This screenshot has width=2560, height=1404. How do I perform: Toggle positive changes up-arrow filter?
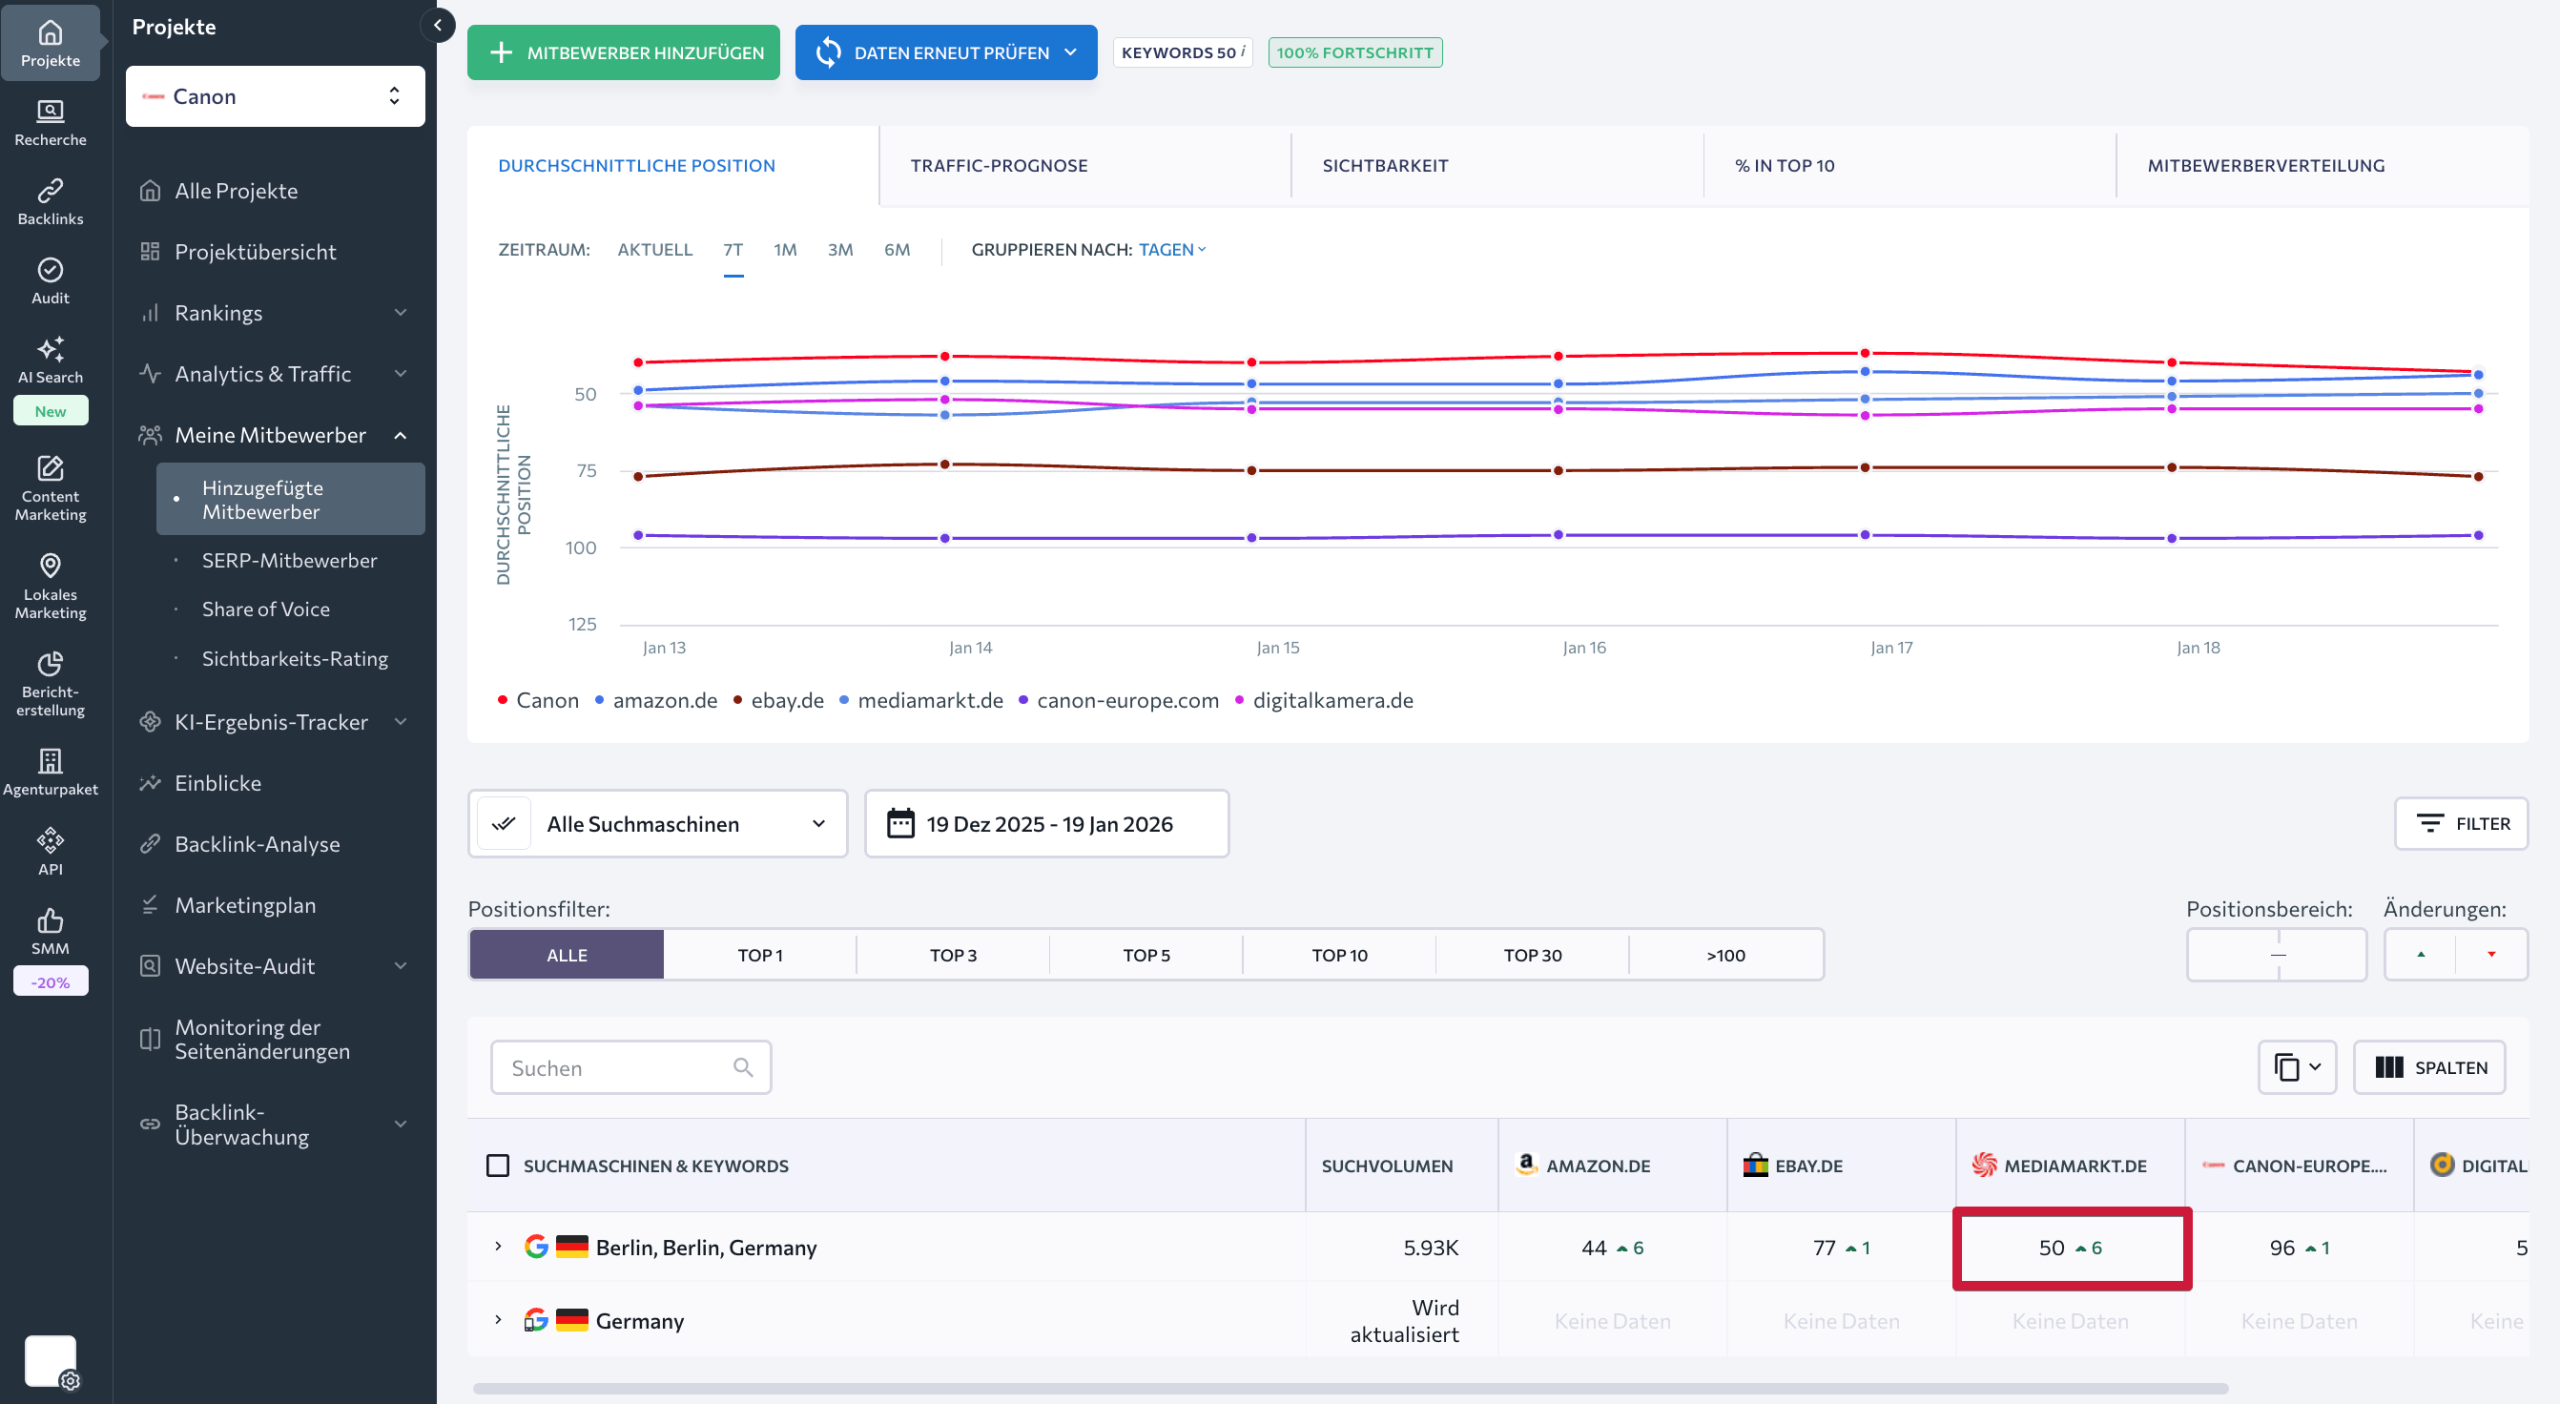click(x=2420, y=954)
